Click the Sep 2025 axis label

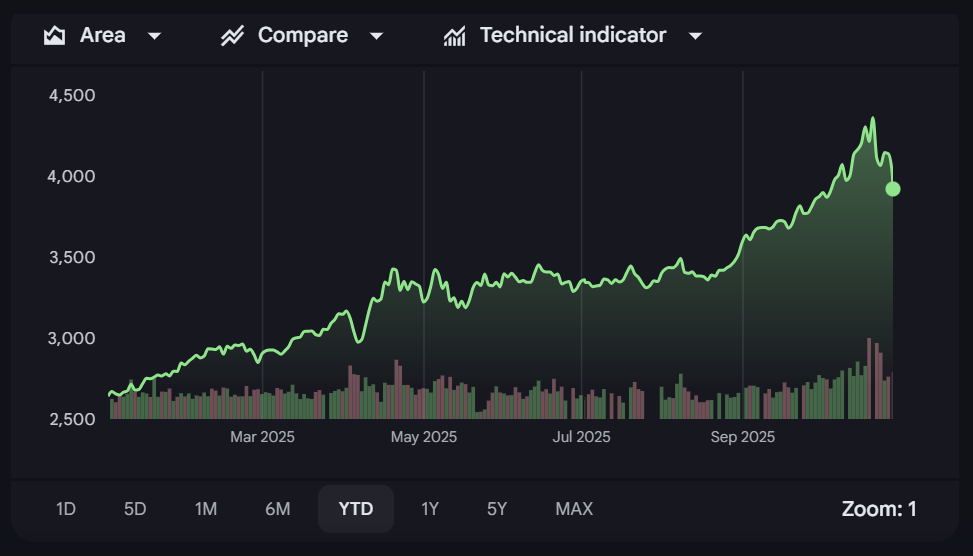(x=743, y=437)
